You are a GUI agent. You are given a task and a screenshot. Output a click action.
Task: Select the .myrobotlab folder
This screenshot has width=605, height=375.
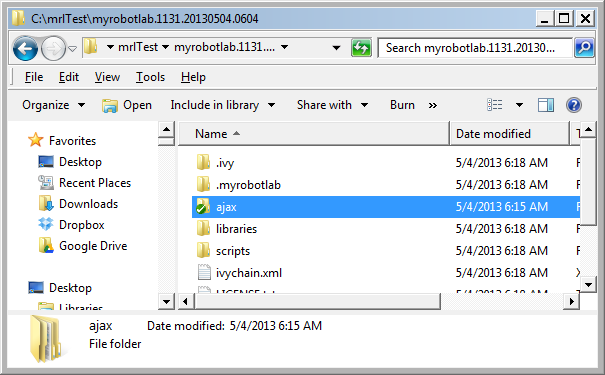click(248, 185)
